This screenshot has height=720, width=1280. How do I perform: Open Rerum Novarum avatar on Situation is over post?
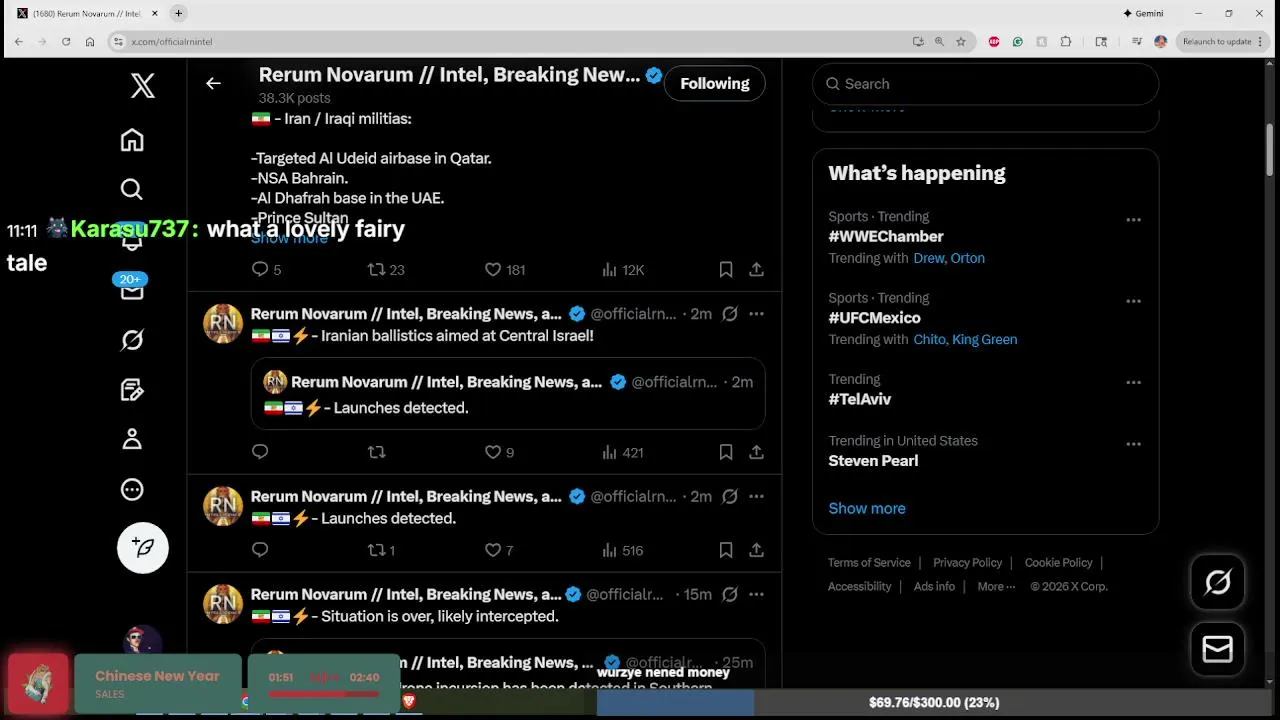223,604
